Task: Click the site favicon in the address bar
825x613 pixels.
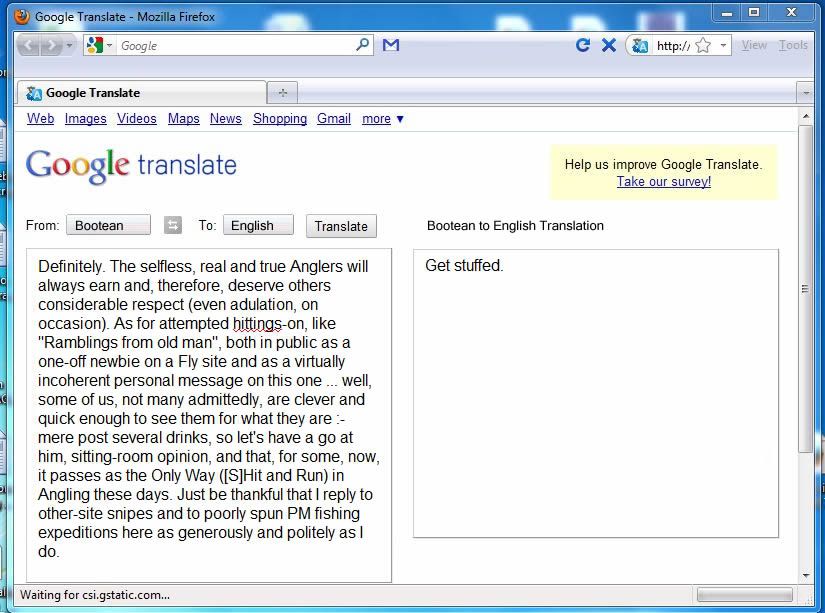Action: (640, 46)
